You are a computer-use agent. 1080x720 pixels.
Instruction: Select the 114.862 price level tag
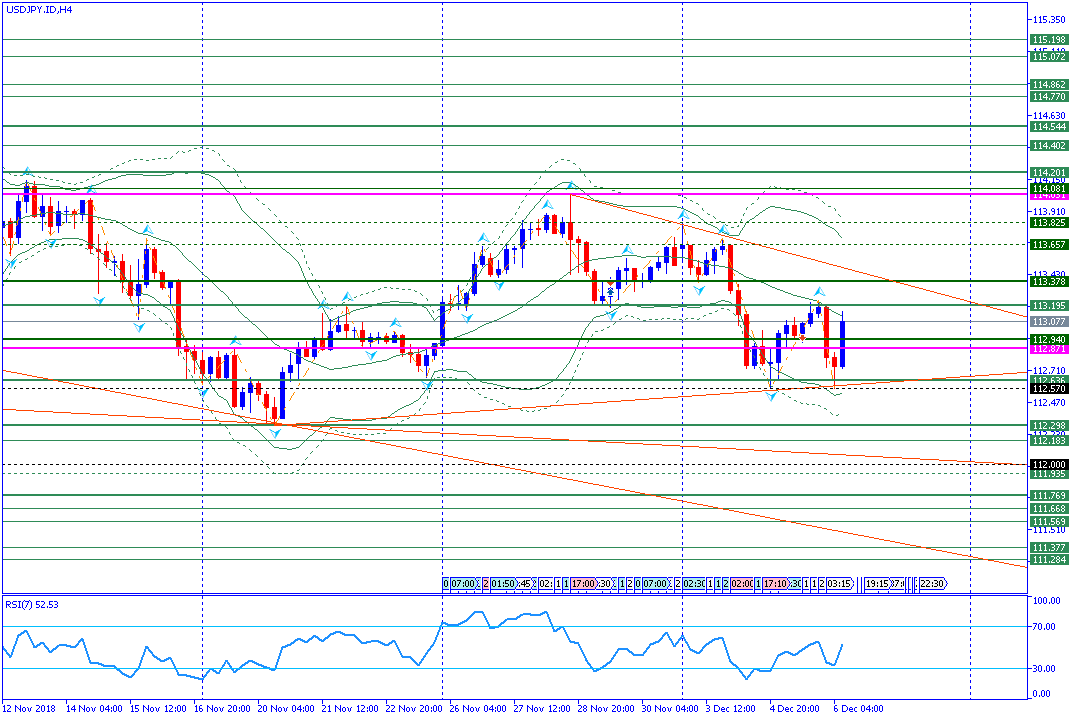click(x=1049, y=85)
